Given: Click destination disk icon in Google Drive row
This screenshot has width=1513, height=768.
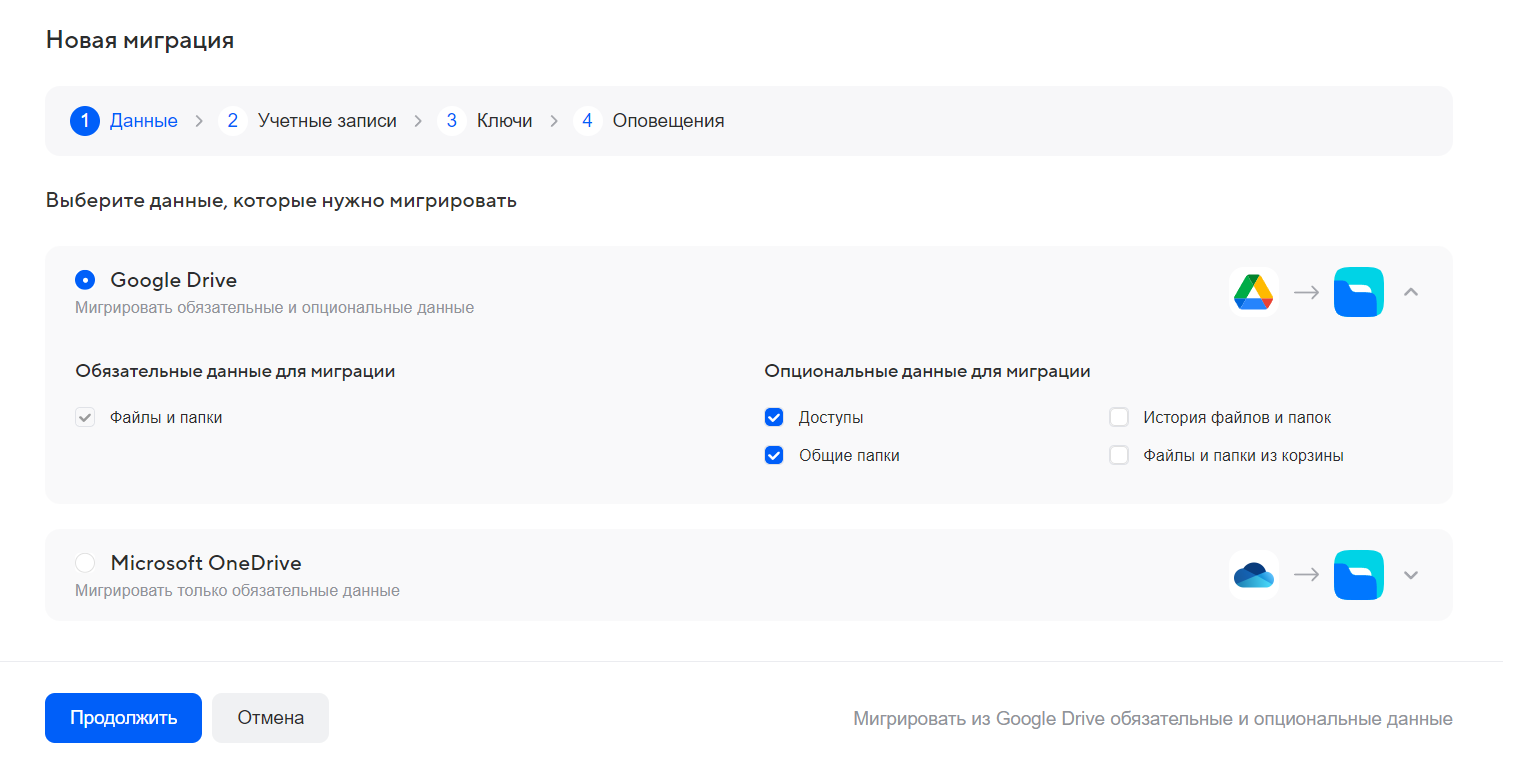Looking at the screenshot, I should [x=1358, y=292].
